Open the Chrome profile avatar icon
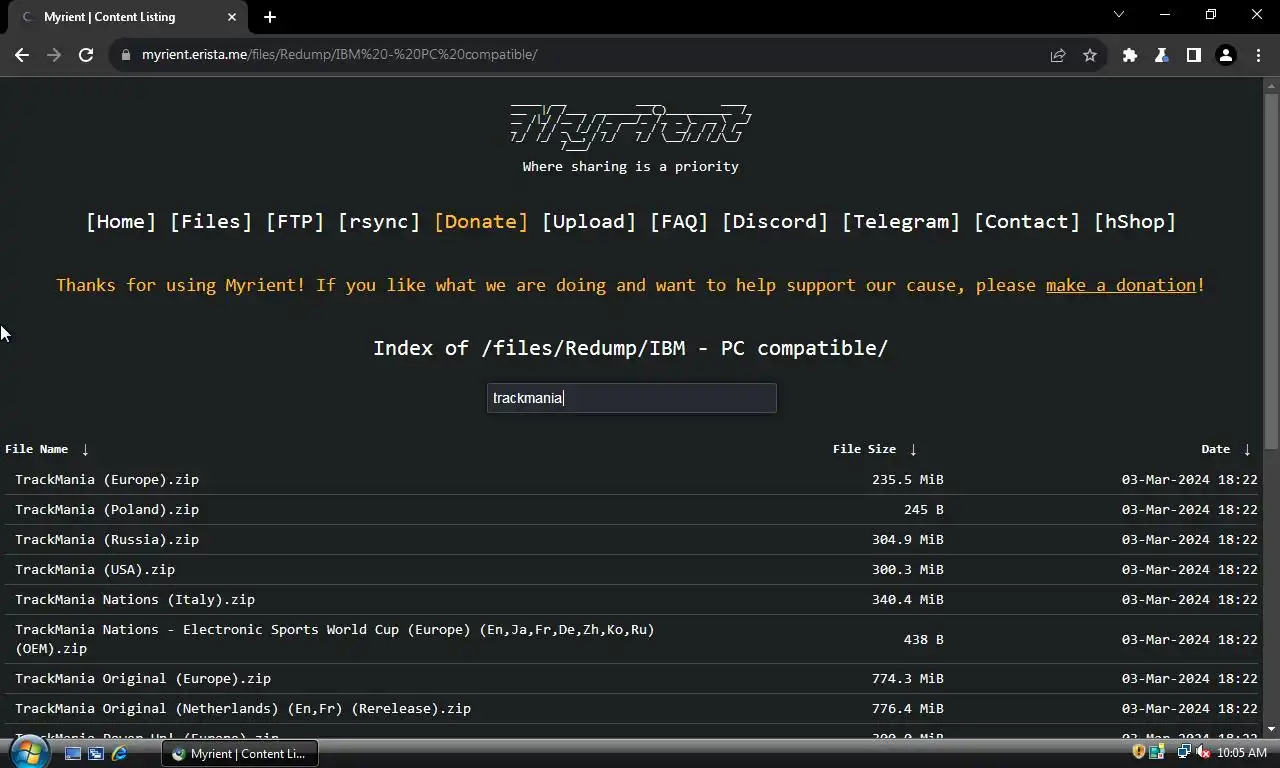 (1226, 55)
